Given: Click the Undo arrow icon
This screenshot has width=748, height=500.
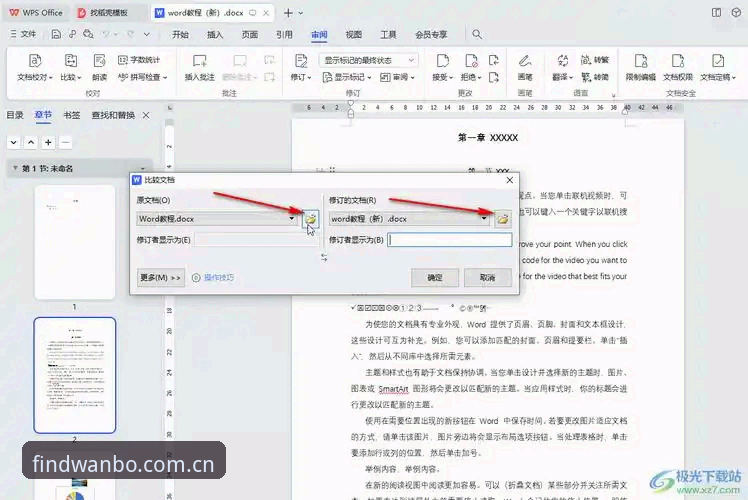Looking at the screenshot, I should 105,34.
